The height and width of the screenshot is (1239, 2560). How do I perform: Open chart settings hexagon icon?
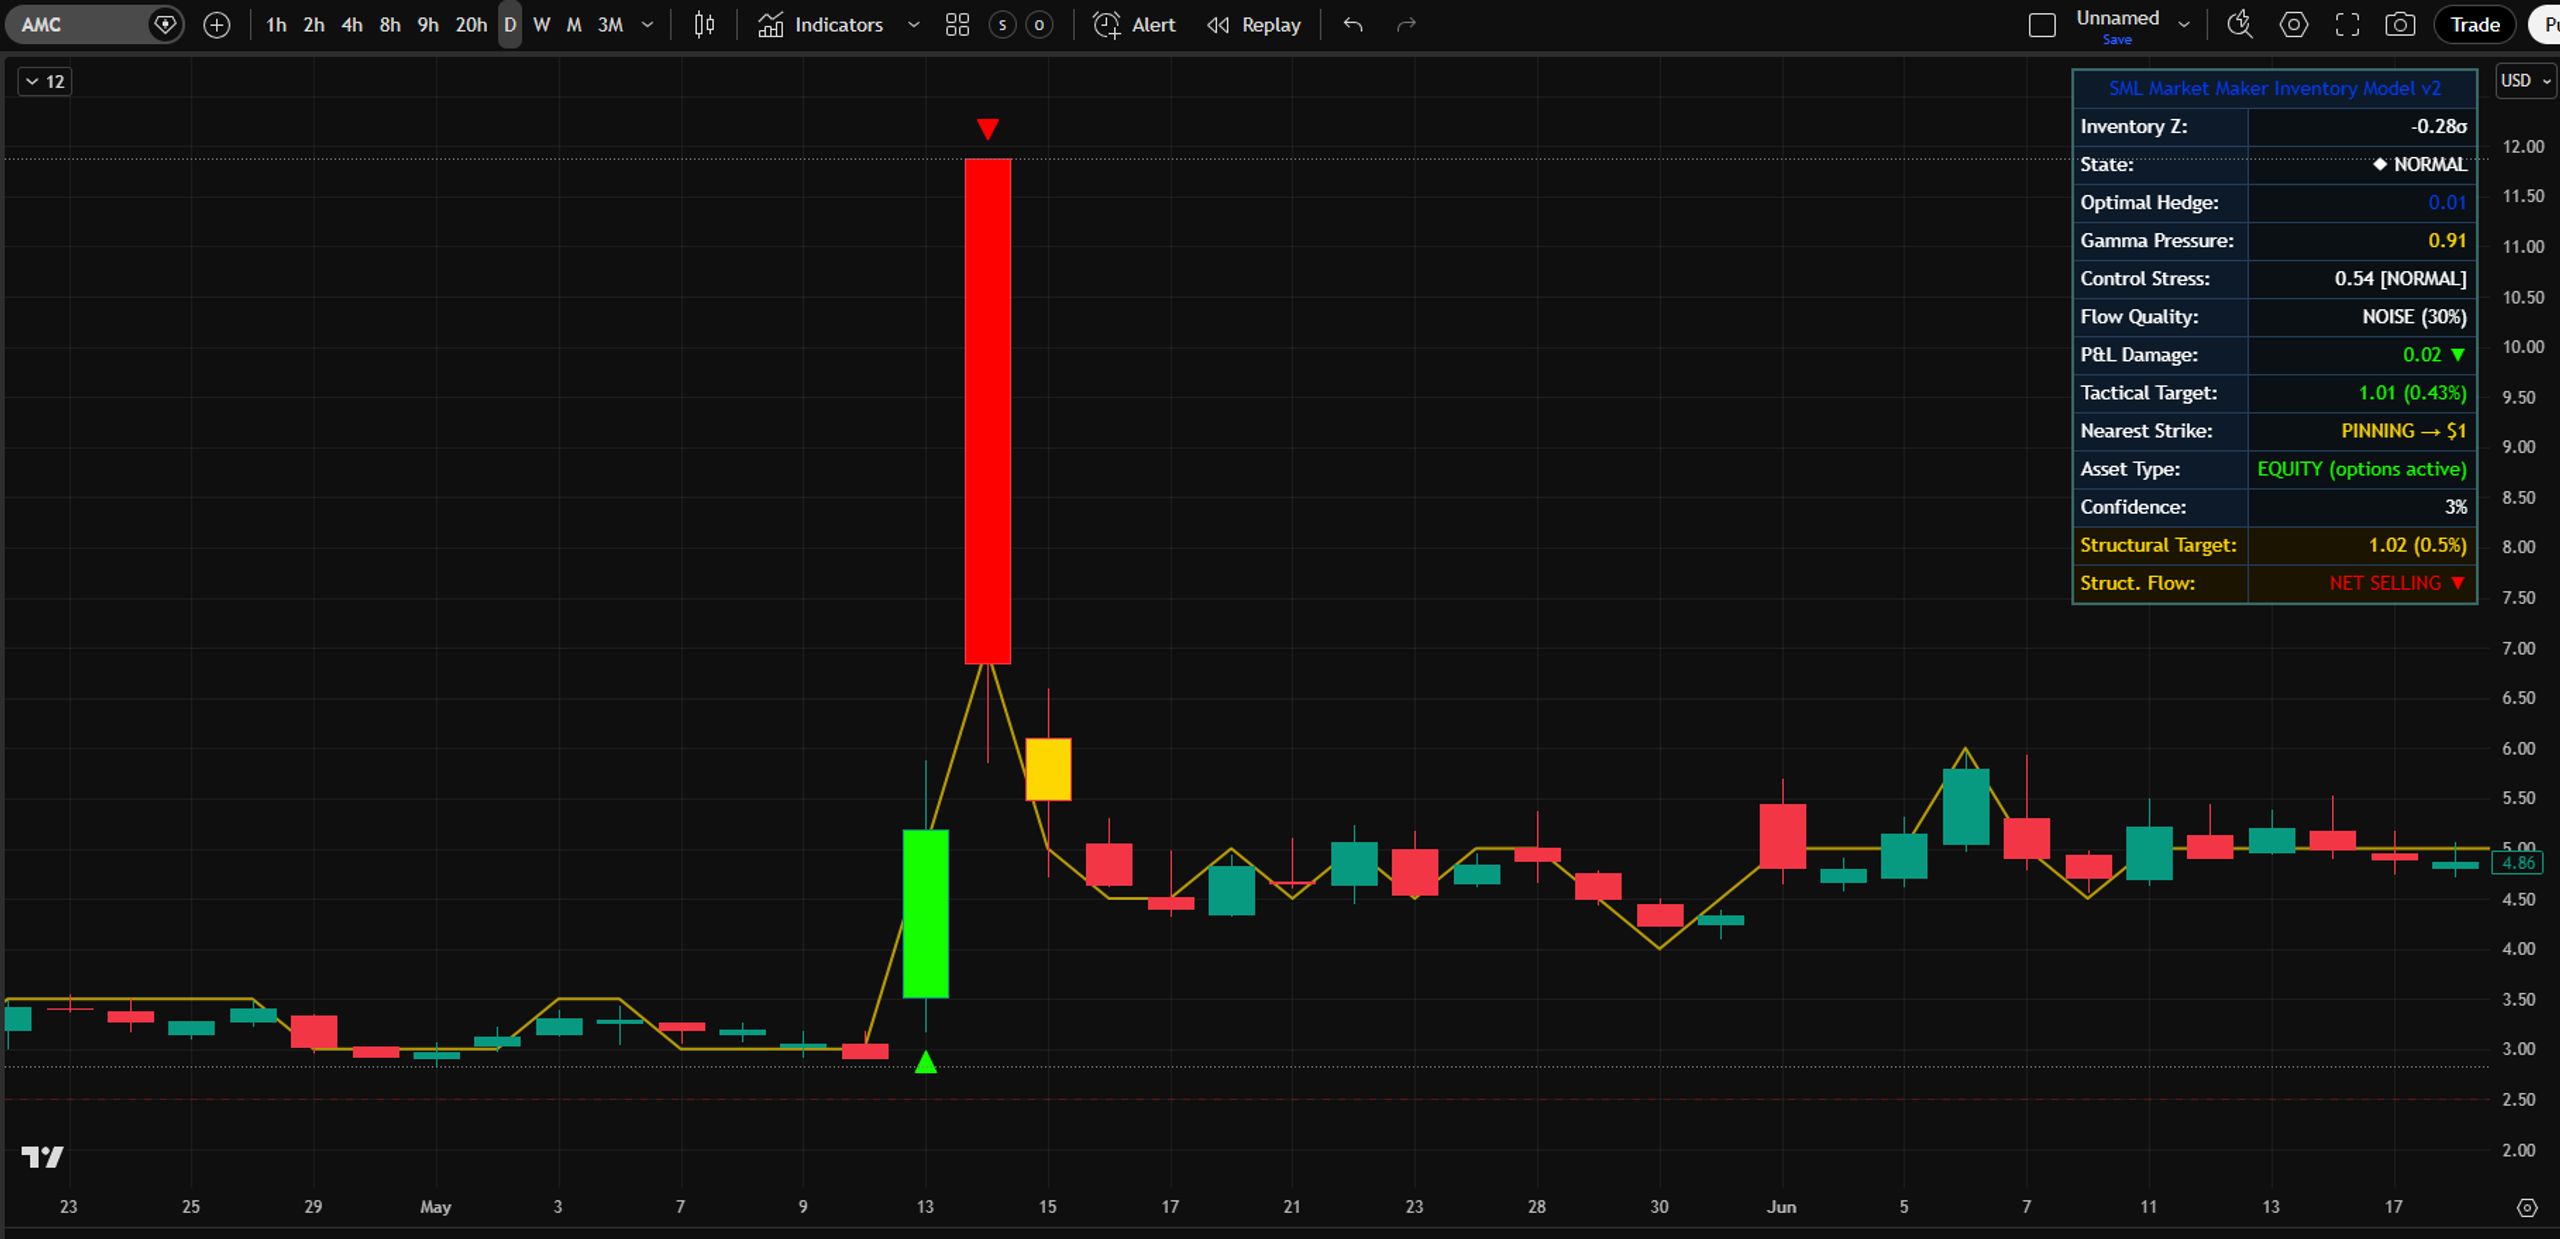[x=2294, y=25]
